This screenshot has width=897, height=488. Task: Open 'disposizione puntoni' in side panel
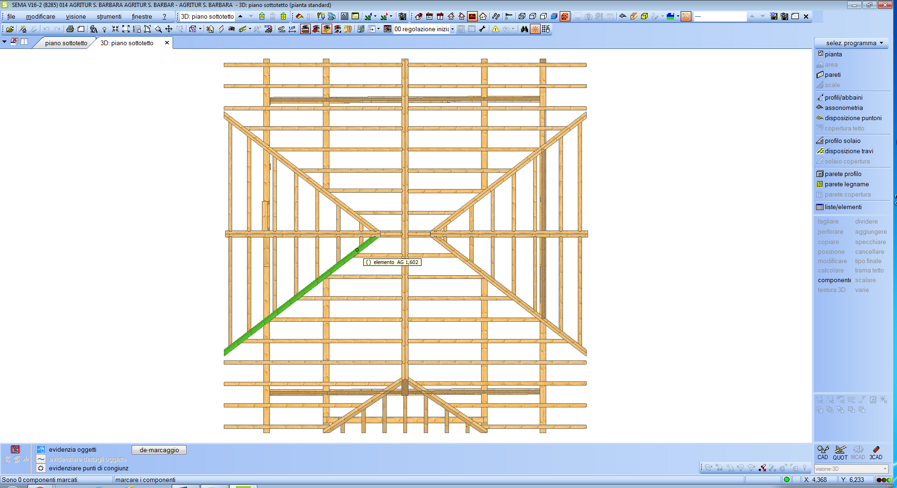pos(852,118)
